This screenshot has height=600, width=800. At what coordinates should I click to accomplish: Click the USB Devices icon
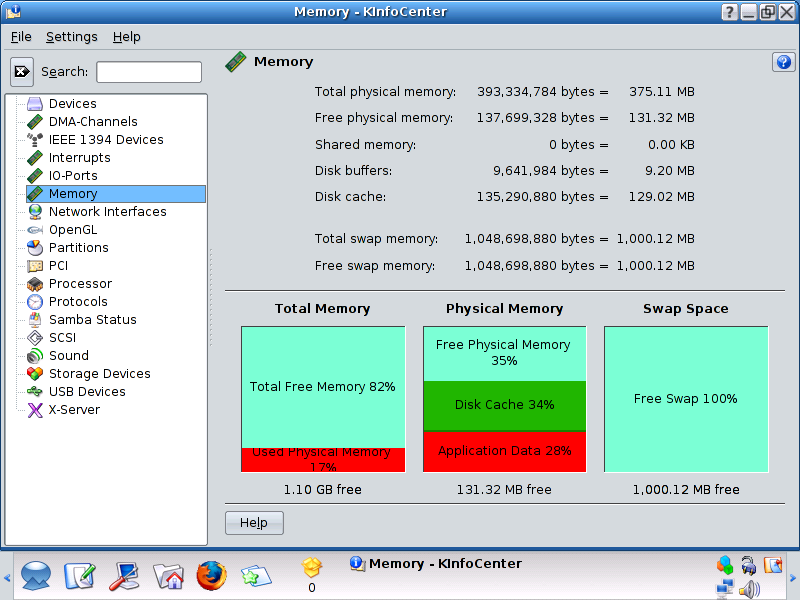click(x=35, y=391)
